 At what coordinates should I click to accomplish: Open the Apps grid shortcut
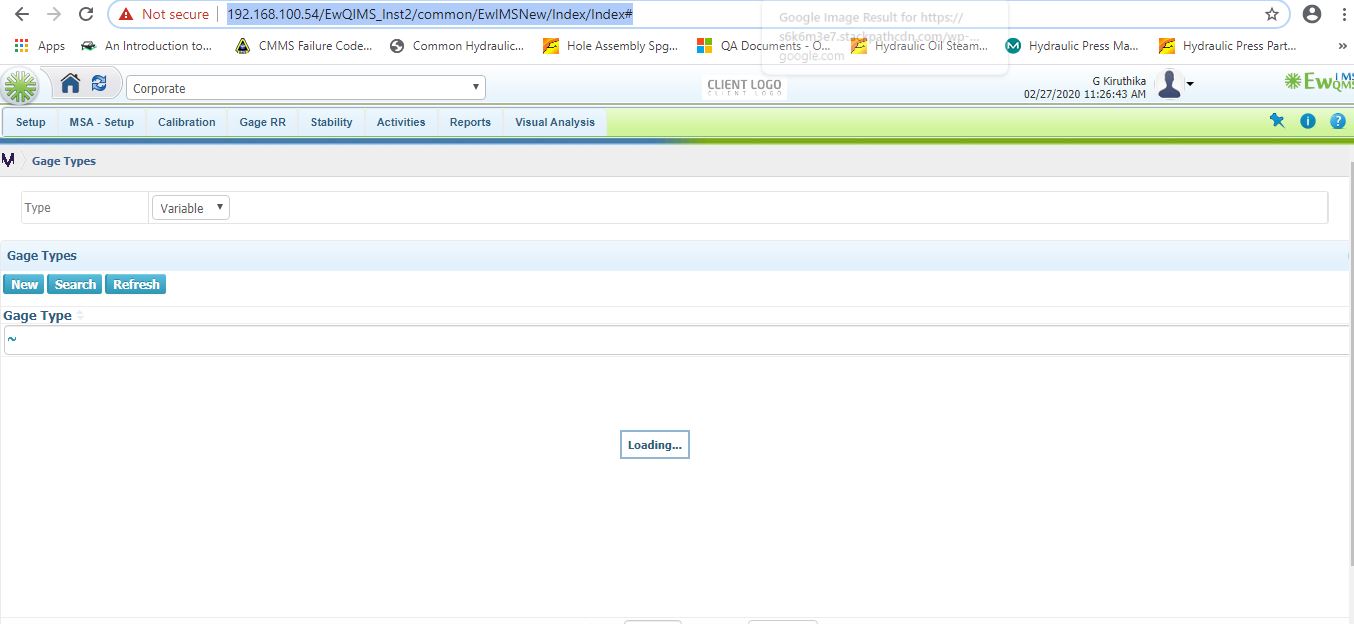(40, 45)
